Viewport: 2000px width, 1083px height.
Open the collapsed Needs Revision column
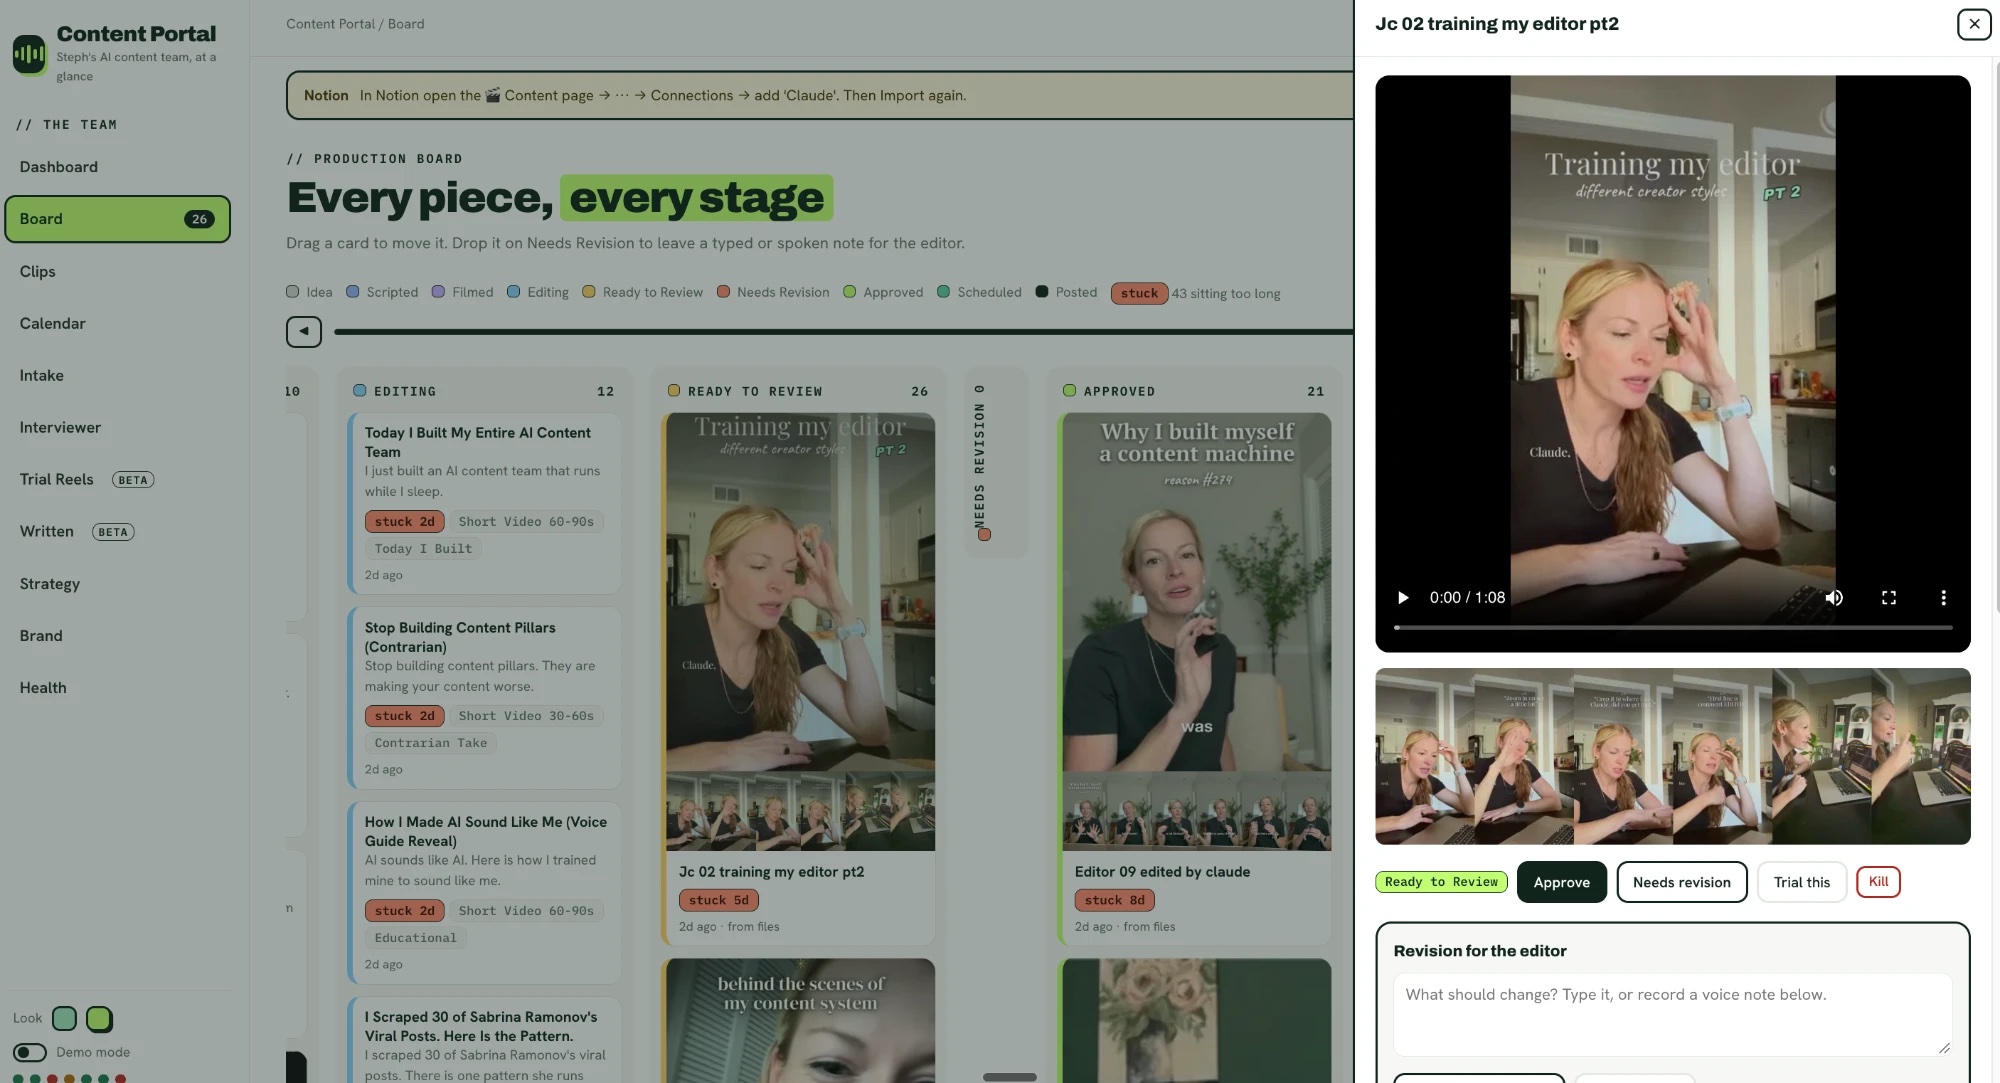[x=996, y=462]
